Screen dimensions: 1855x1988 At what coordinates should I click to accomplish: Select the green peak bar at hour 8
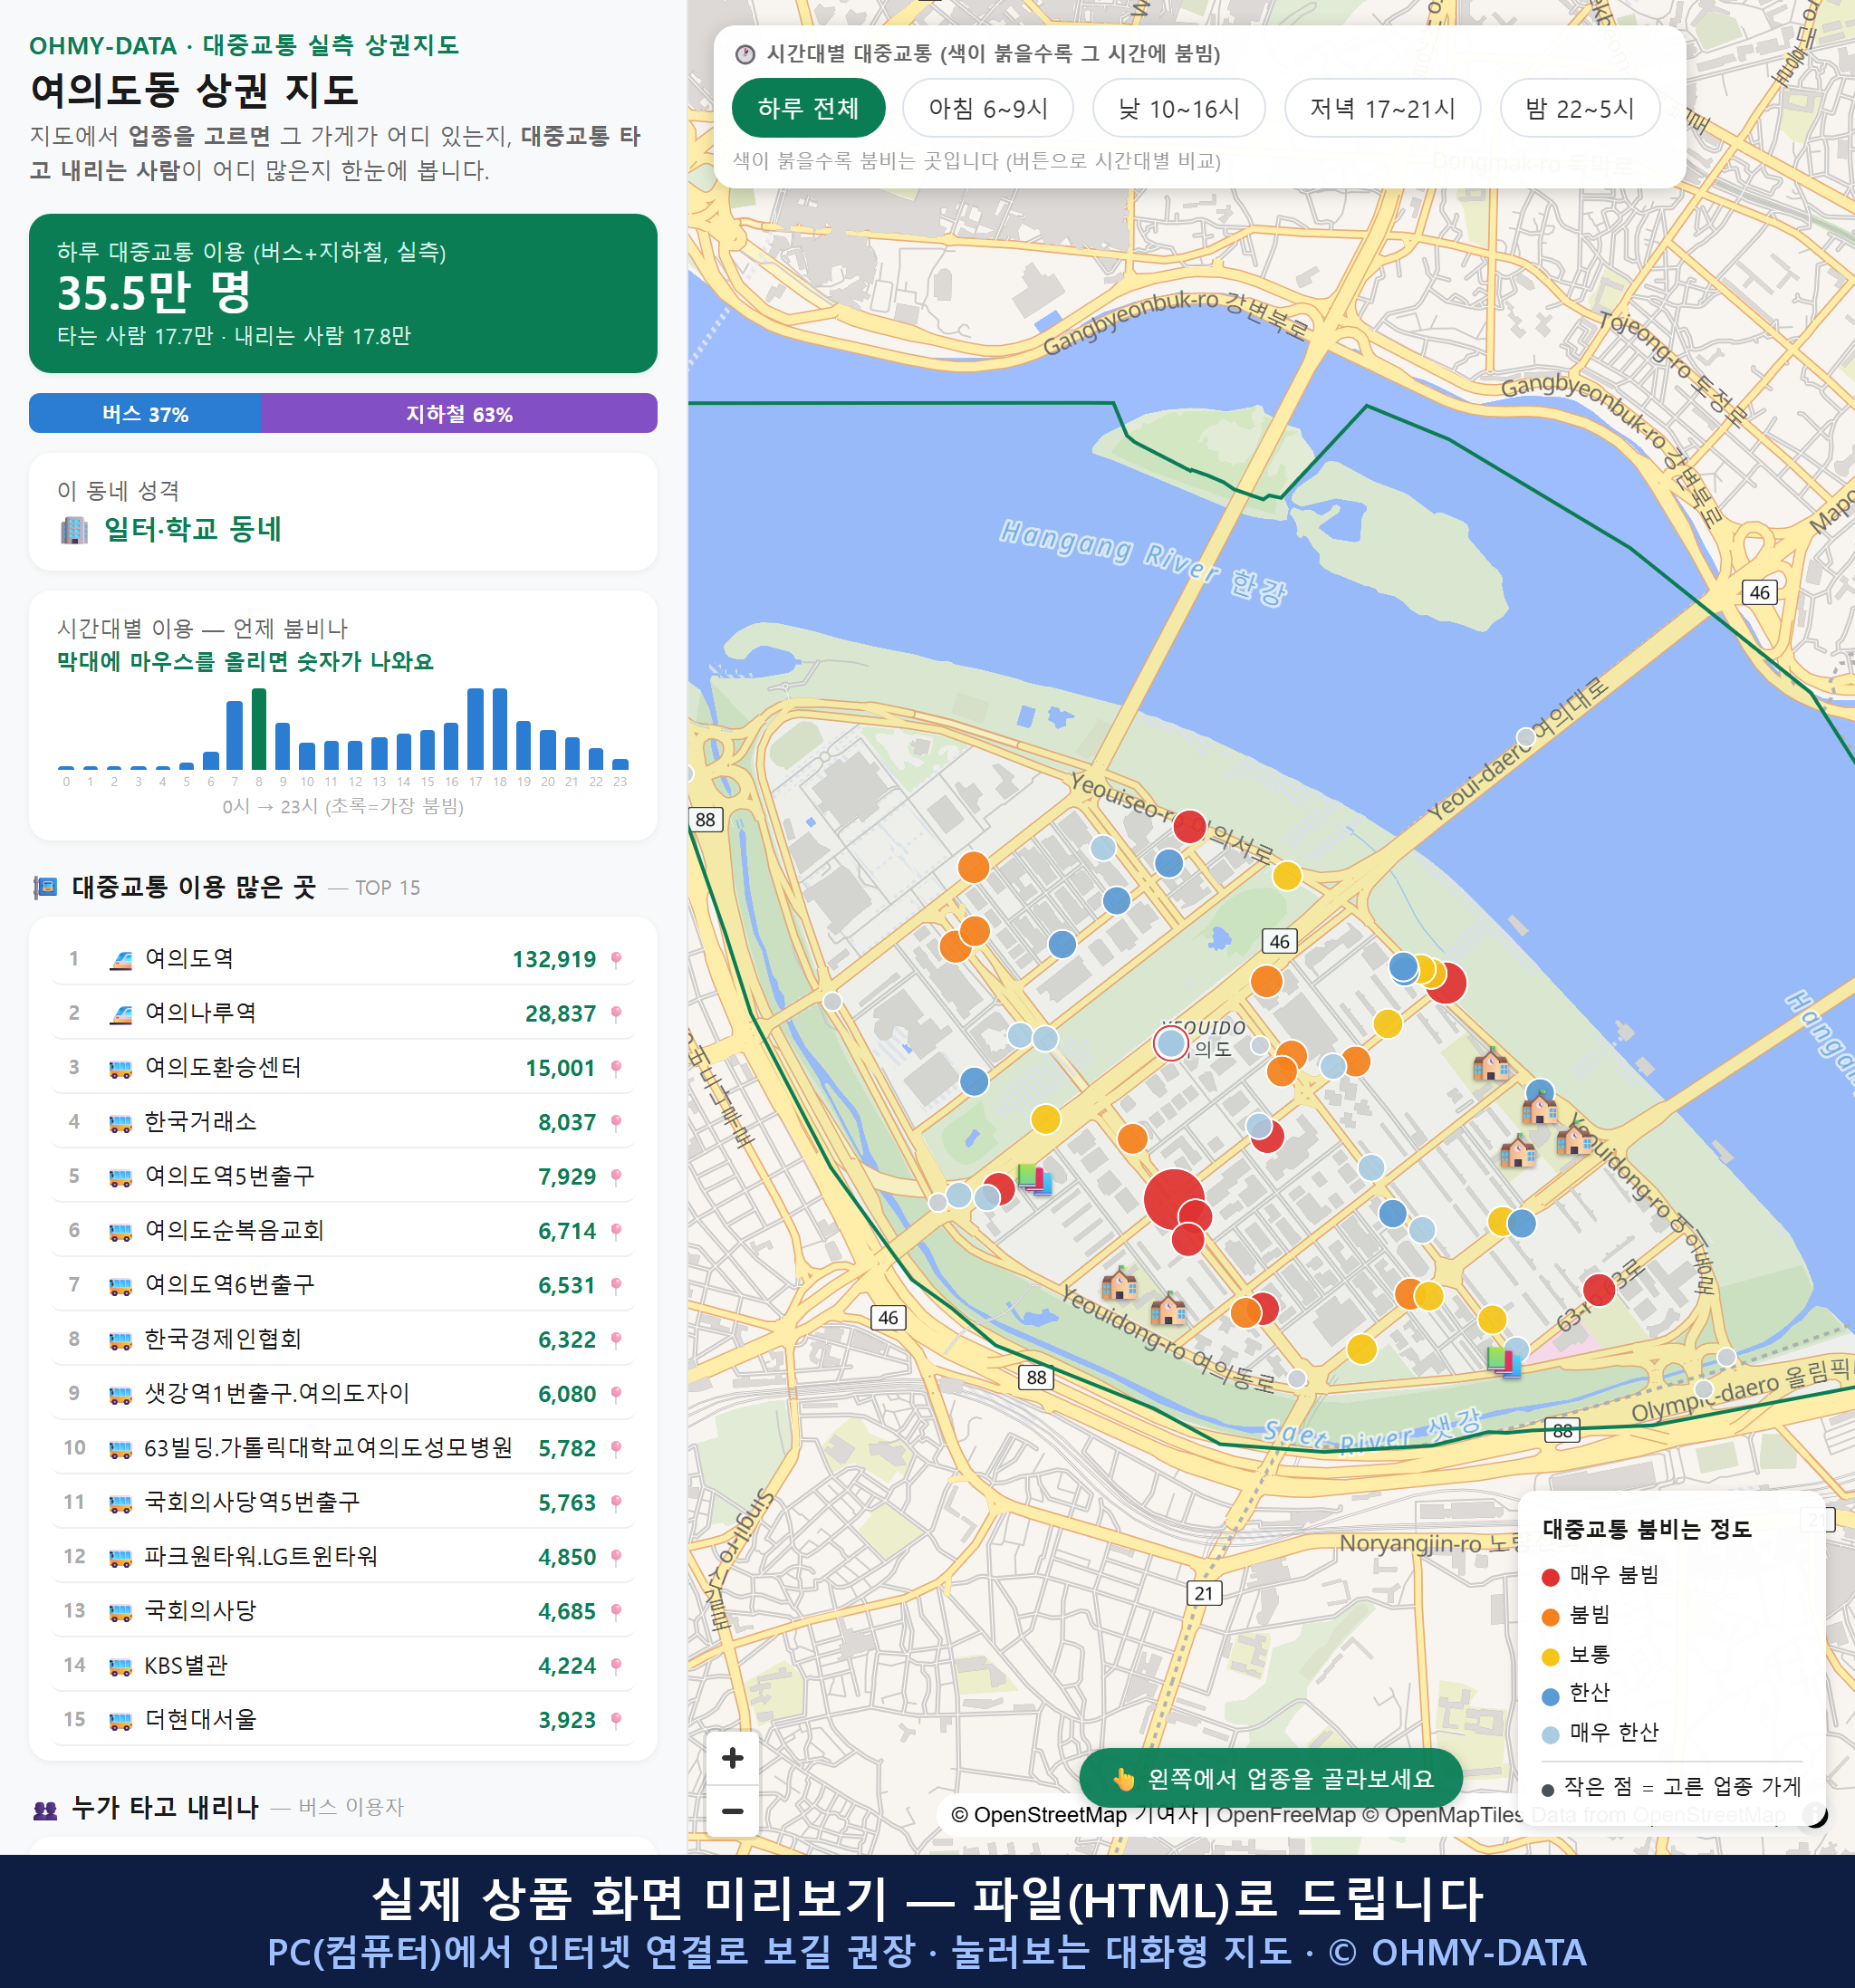click(259, 728)
